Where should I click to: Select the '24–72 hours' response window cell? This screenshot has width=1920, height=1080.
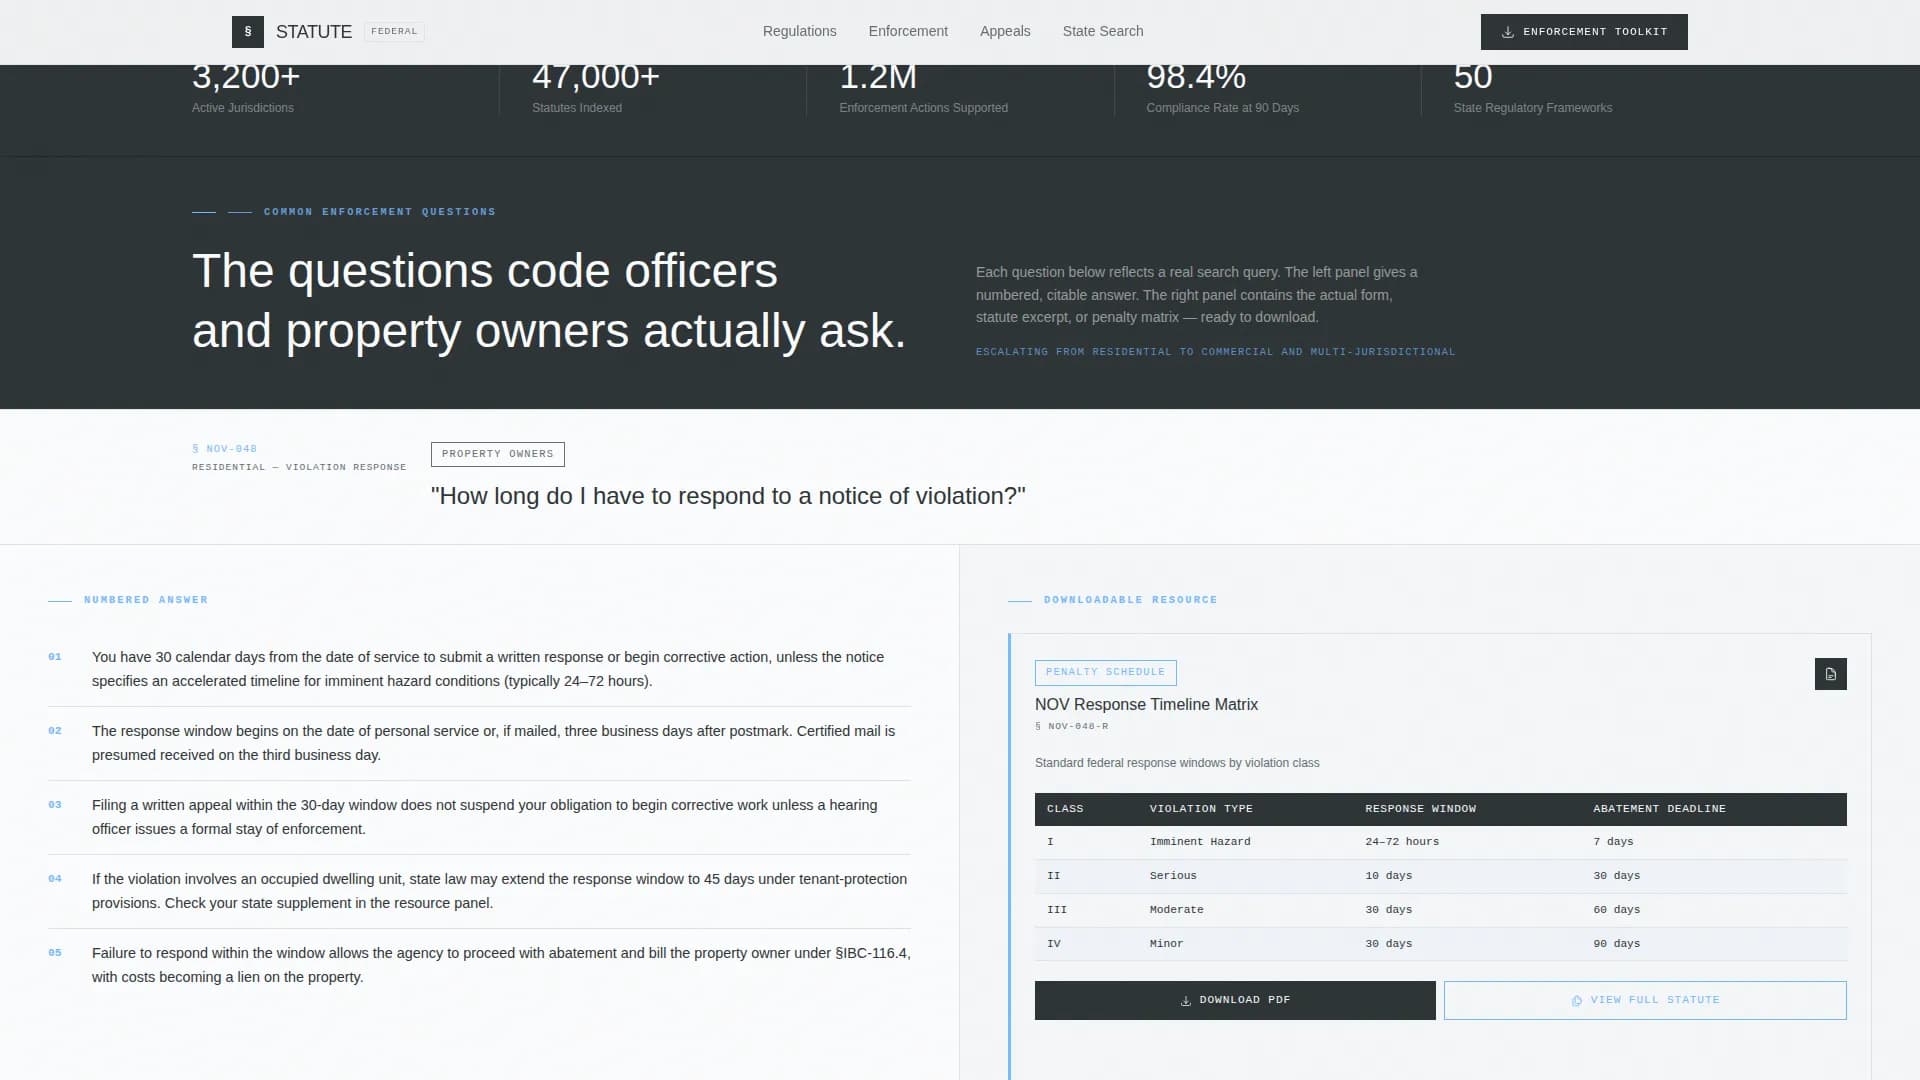click(x=1402, y=842)
